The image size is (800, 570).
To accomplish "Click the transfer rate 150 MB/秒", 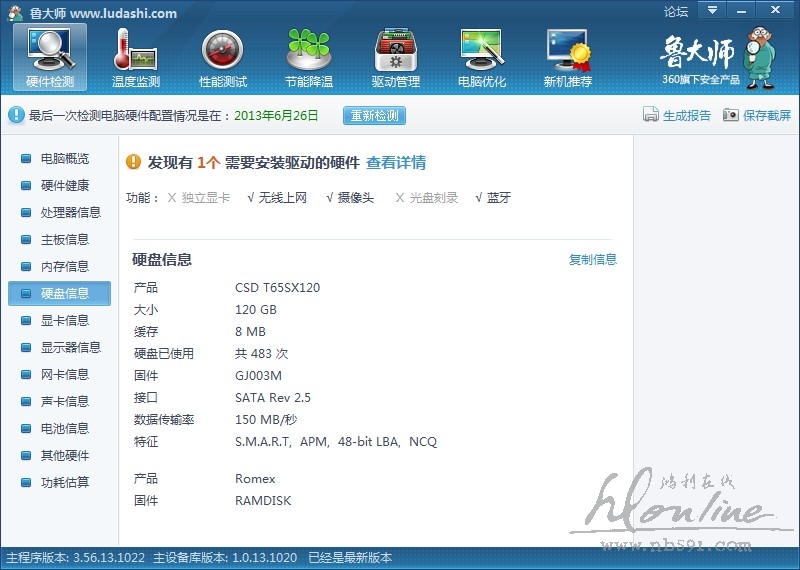I will click(x=266, y=419).
